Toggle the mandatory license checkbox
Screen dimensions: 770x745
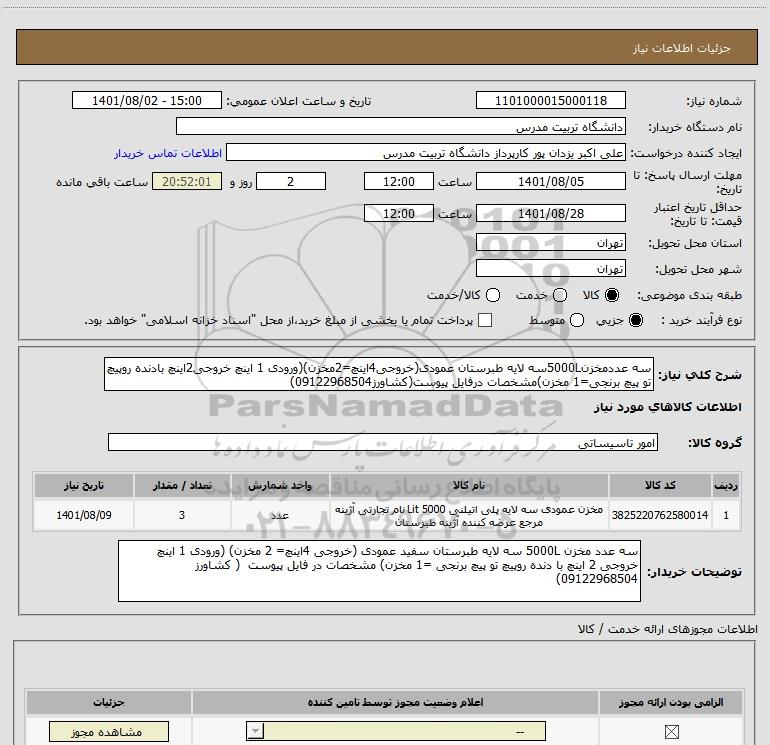pyautogui.click(x=671, y=732)
